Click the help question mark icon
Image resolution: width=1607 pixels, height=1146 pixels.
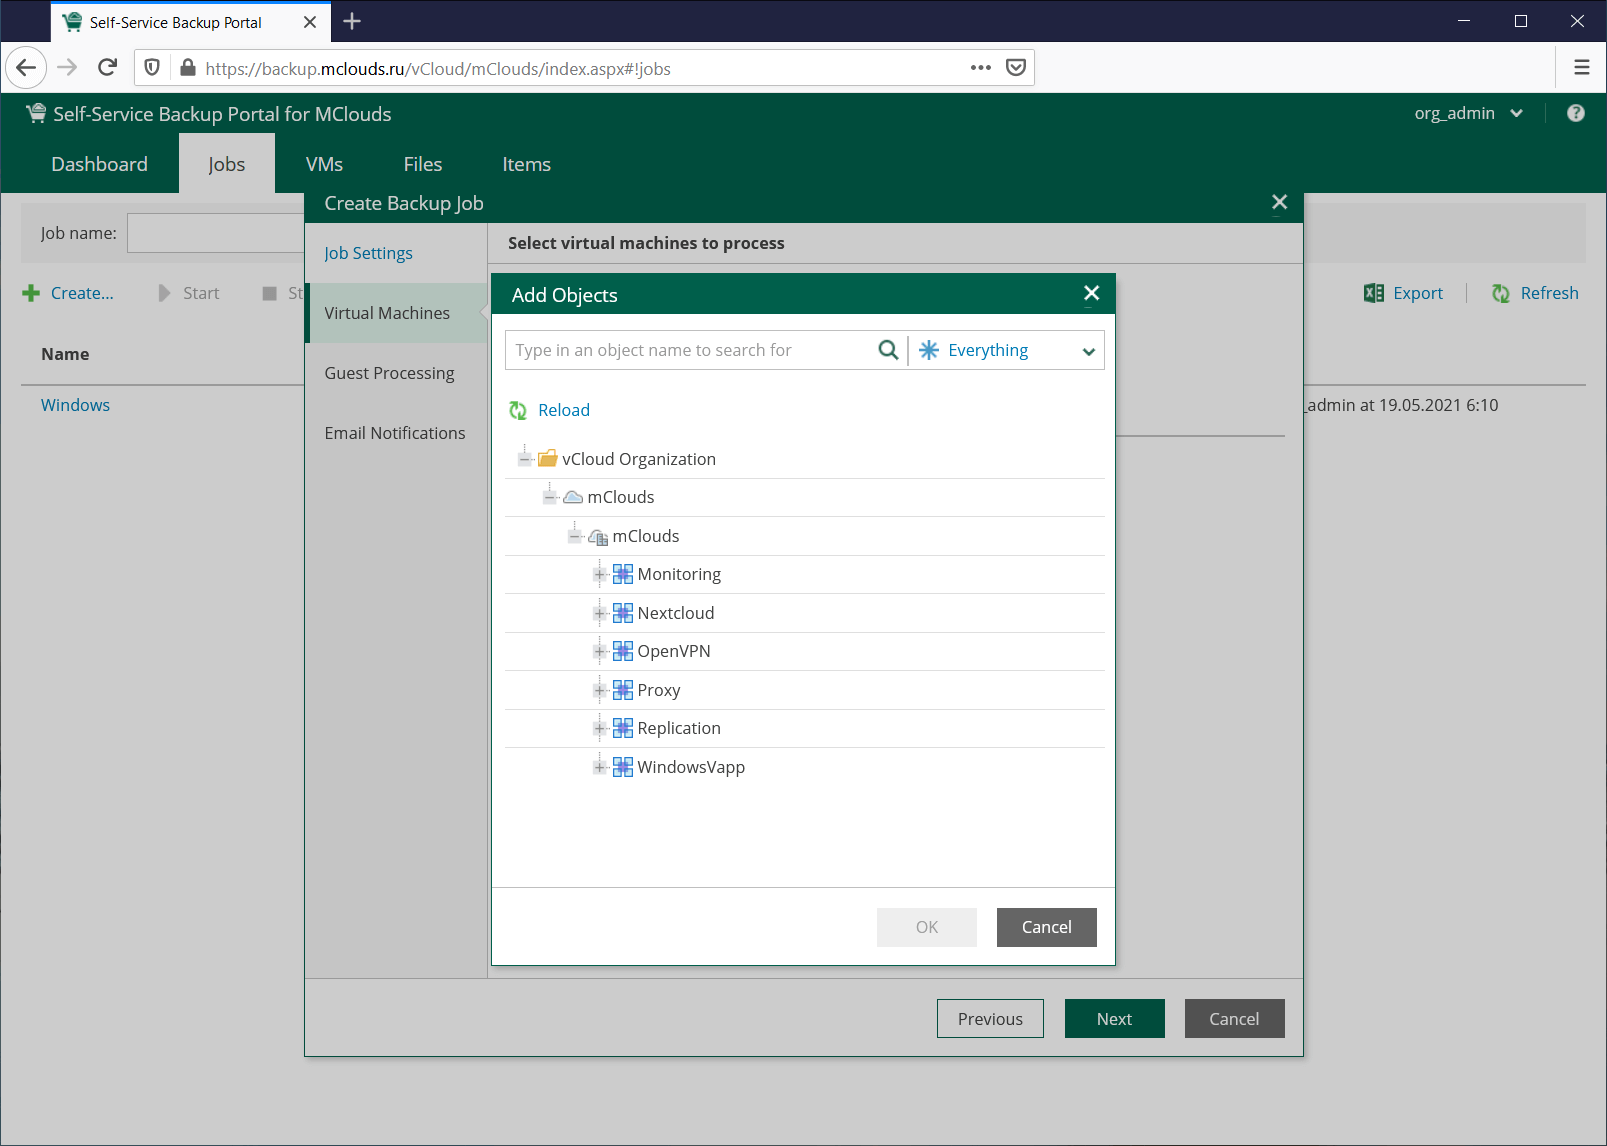(1576, 113)
